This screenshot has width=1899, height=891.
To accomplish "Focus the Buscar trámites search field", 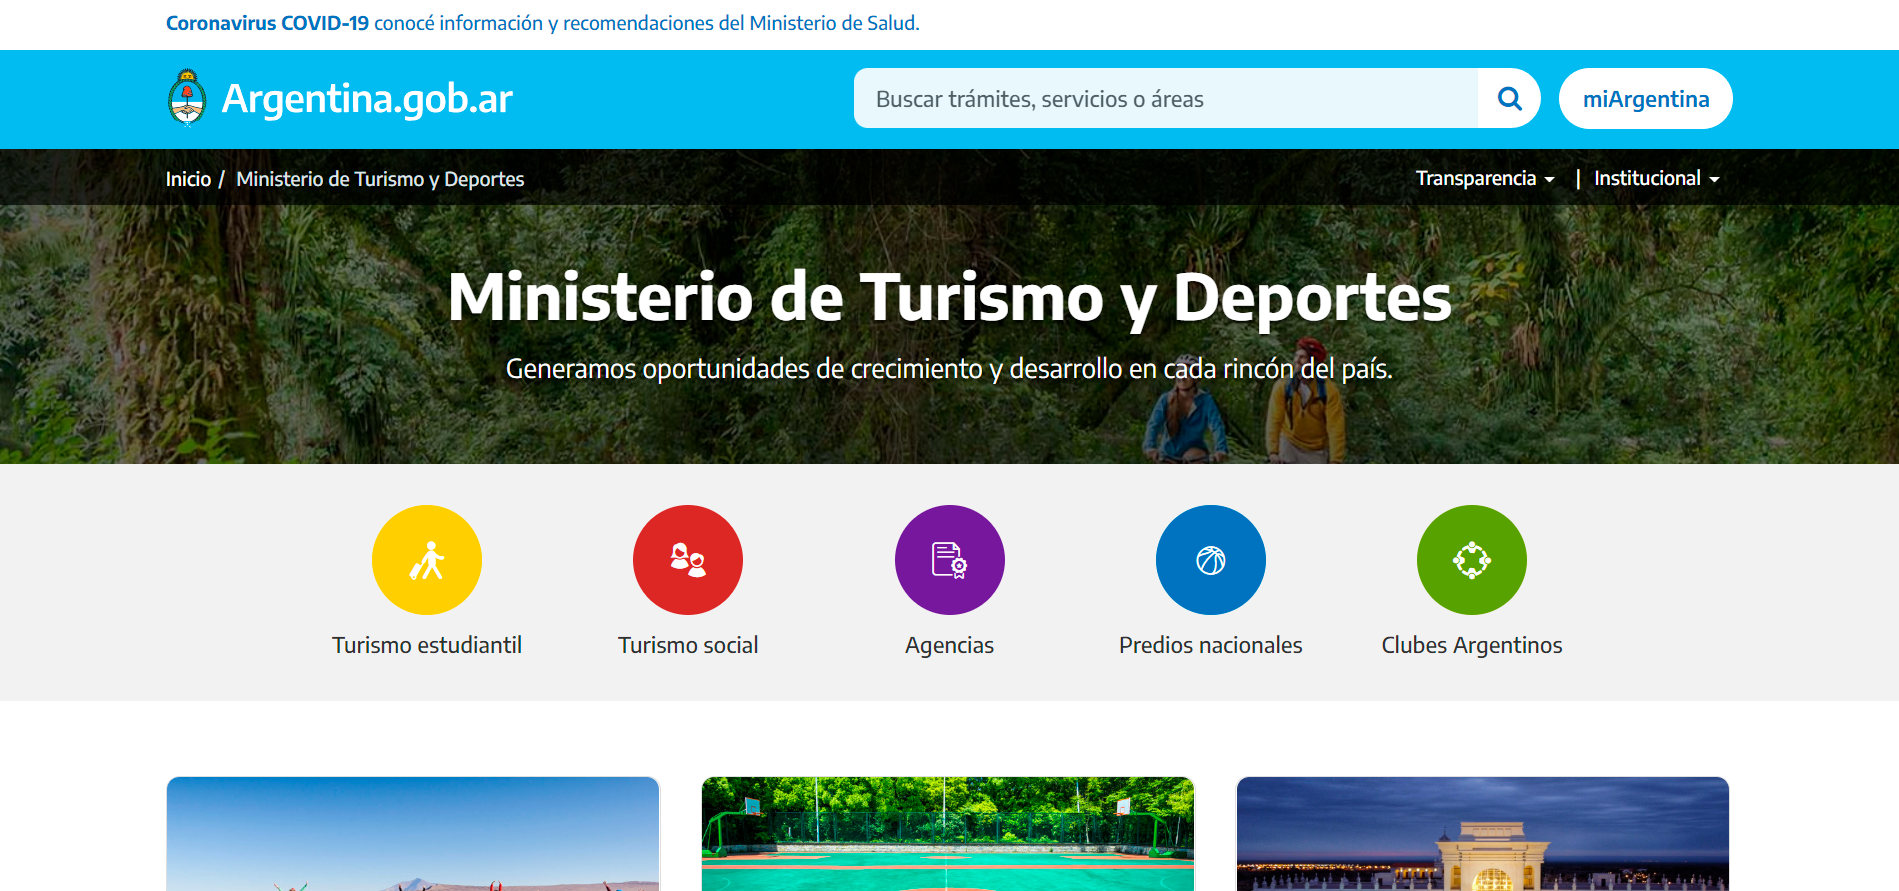I will point(1165,99).
